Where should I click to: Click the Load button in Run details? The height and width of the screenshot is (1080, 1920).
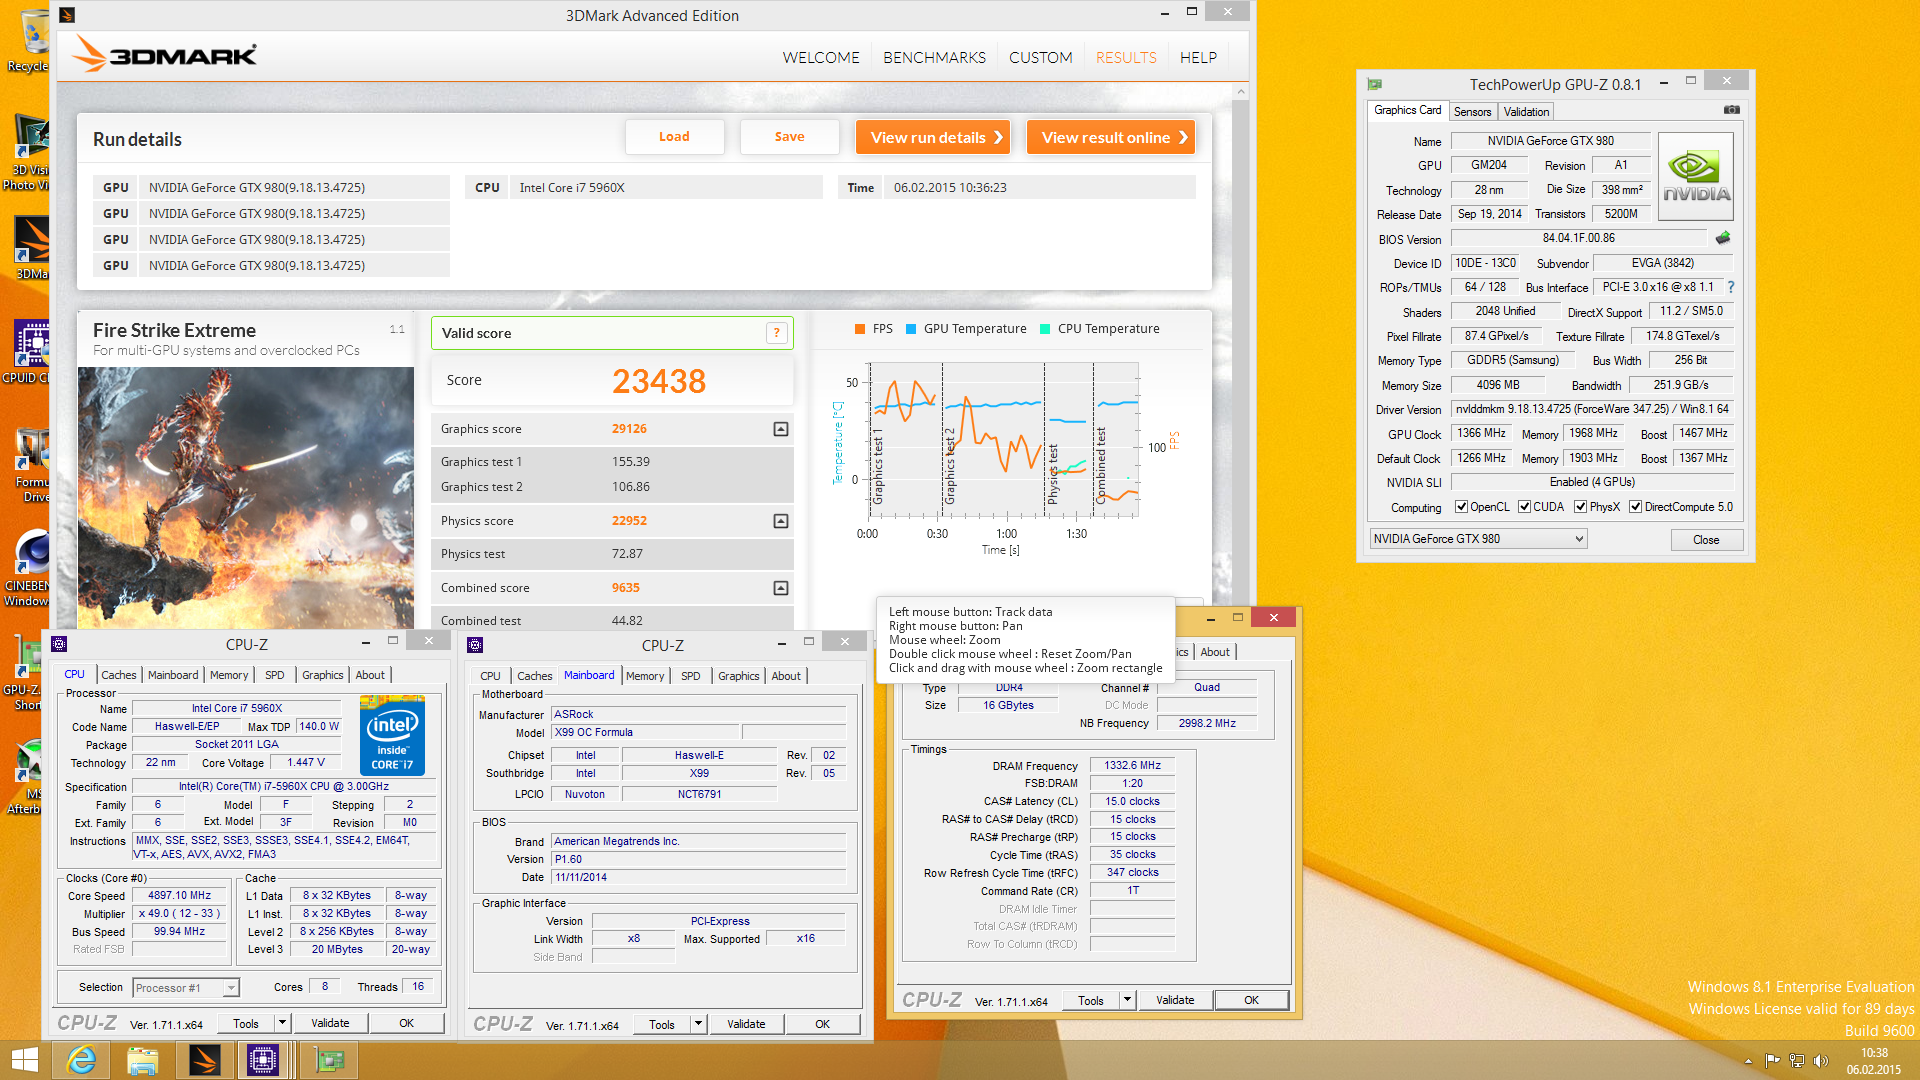coord(674,137)
